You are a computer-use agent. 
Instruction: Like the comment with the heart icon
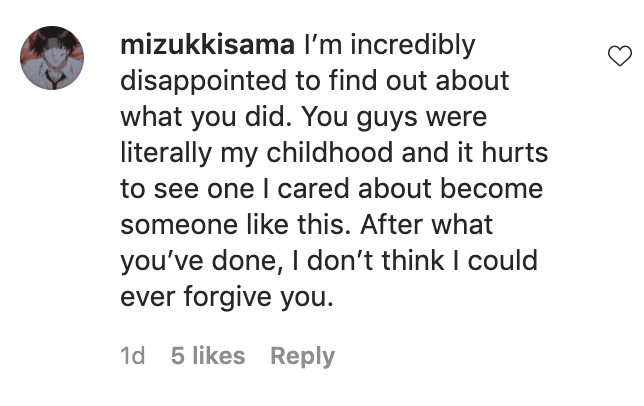click(620, 57)
